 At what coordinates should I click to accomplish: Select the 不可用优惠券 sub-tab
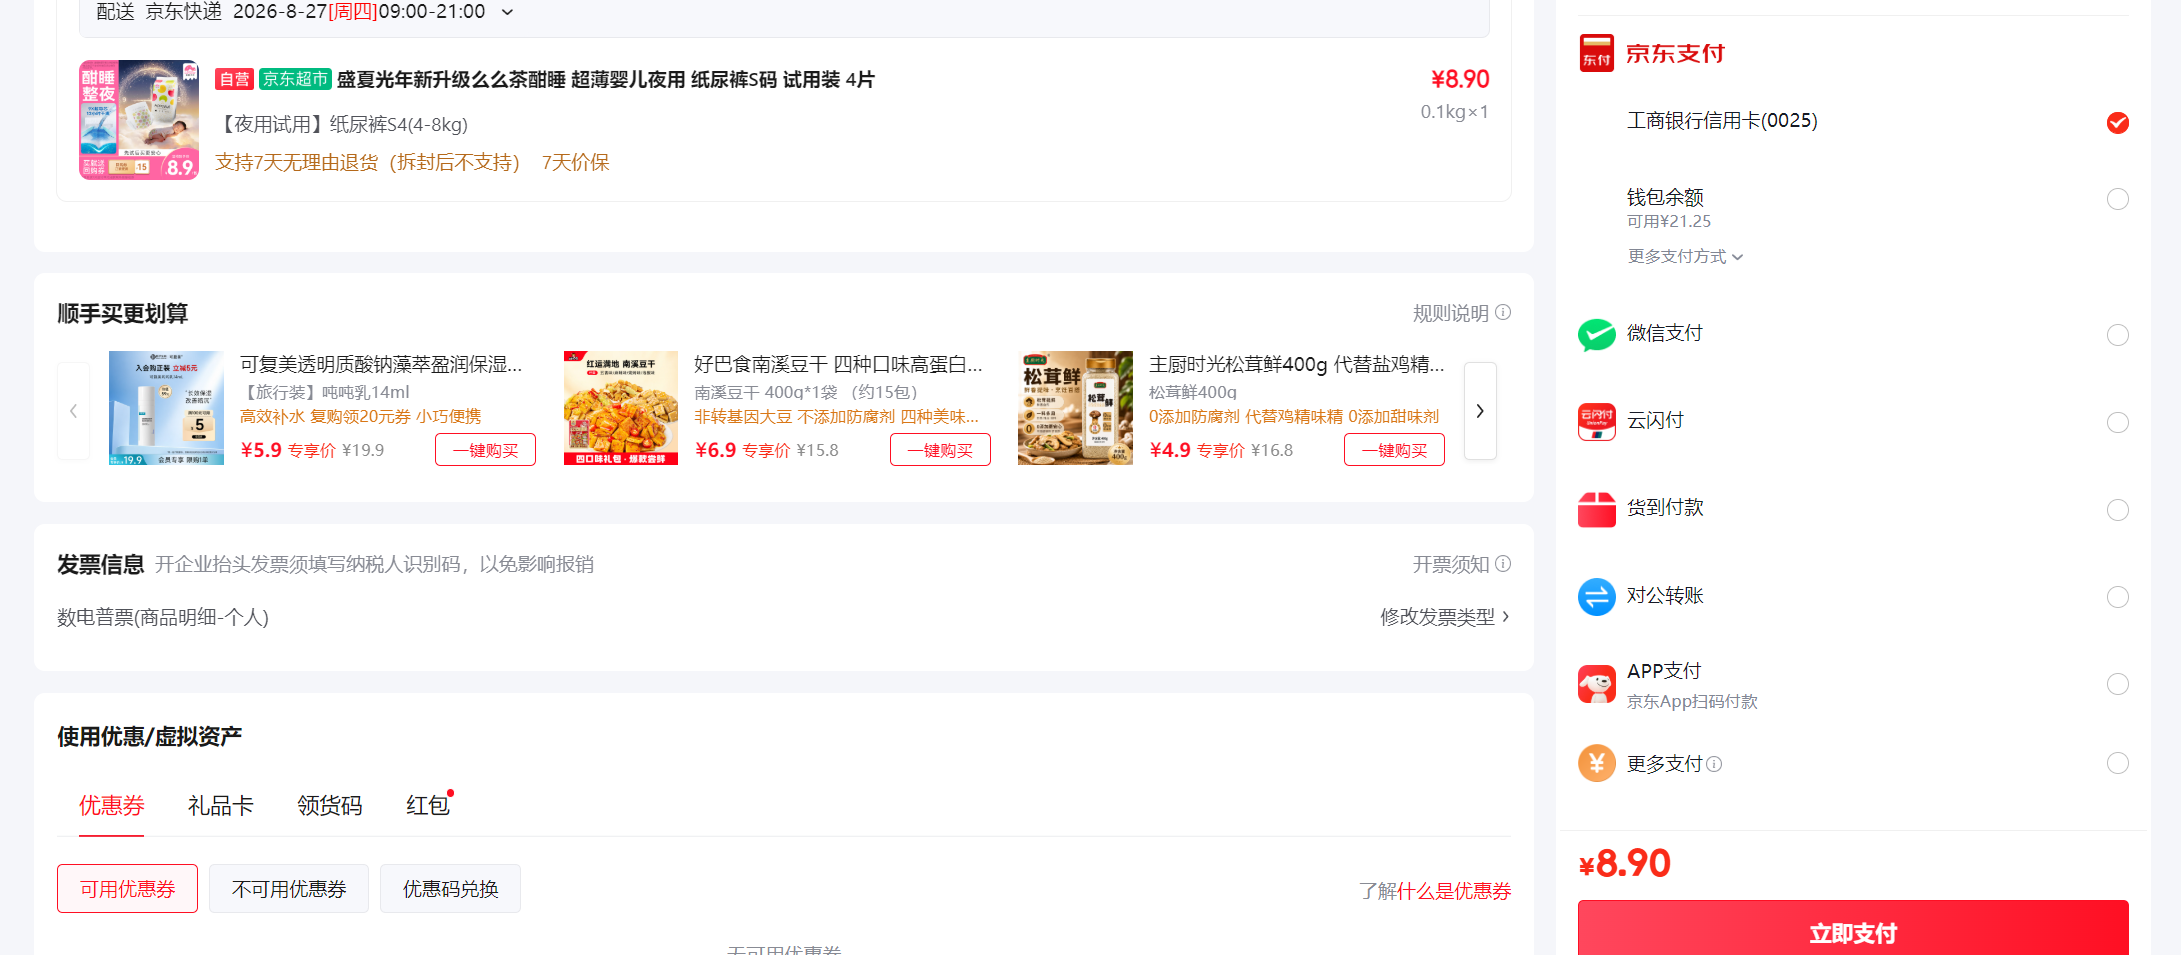289,889
